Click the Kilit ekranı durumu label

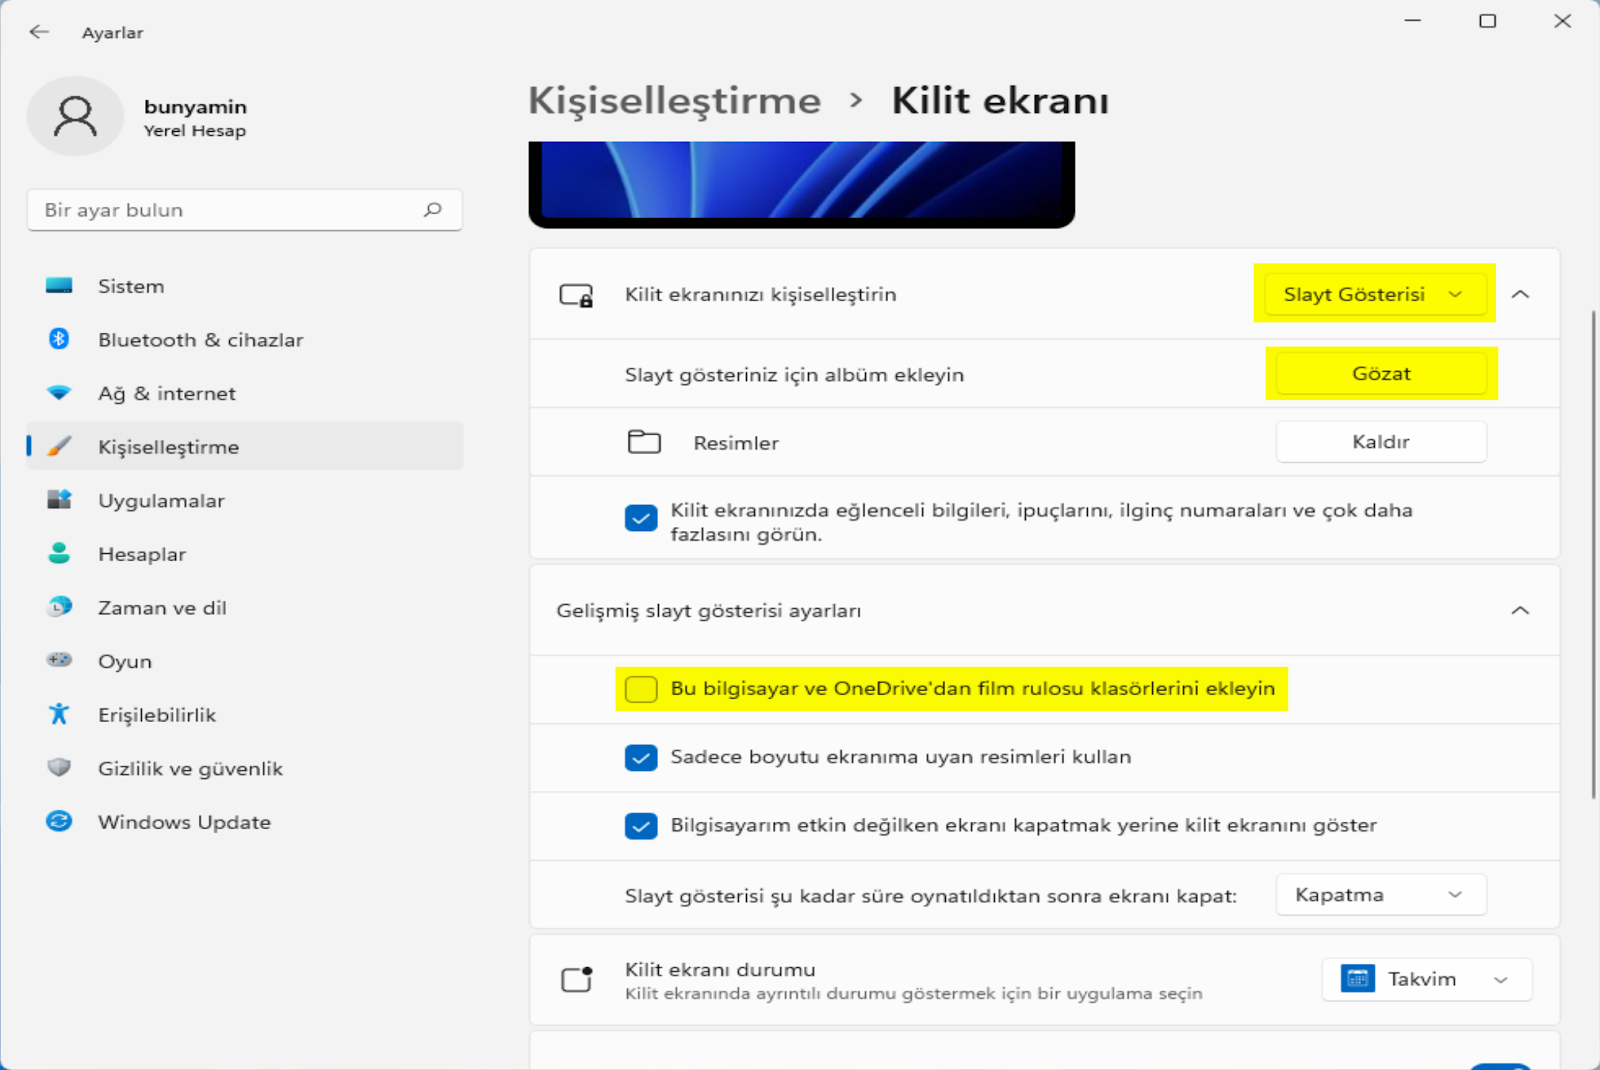pos(720,969)
